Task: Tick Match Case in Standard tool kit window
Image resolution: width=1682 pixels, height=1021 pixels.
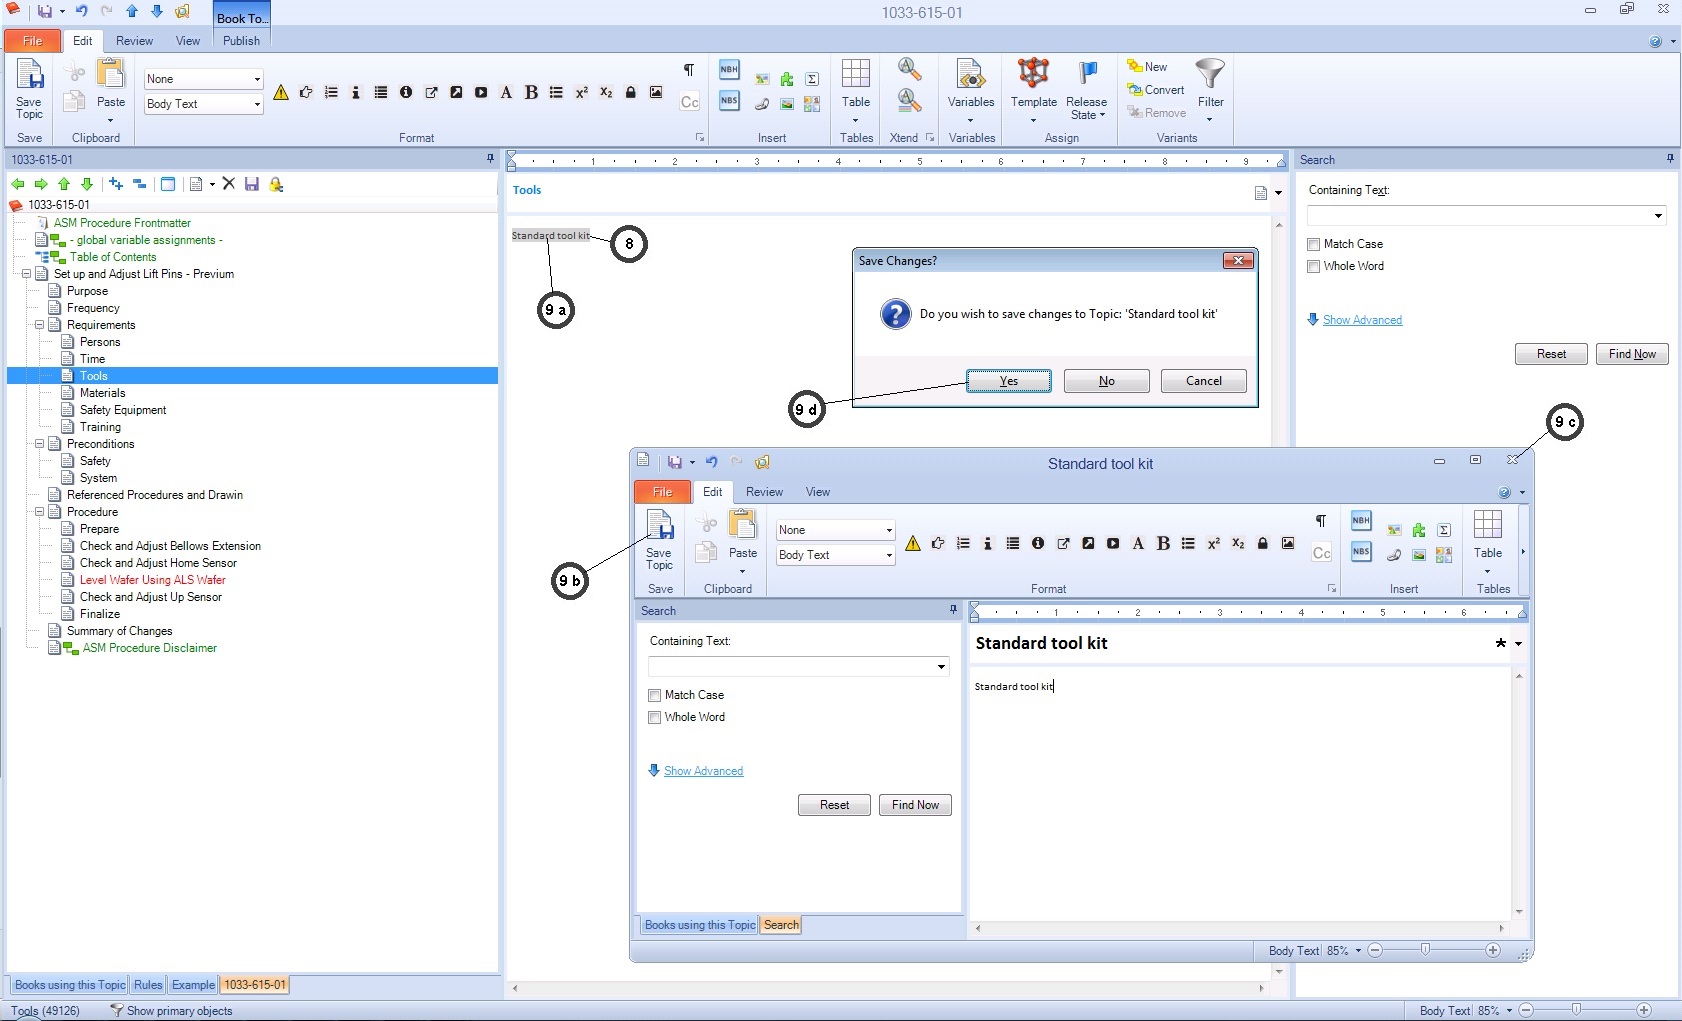Action: click(655, 695)
